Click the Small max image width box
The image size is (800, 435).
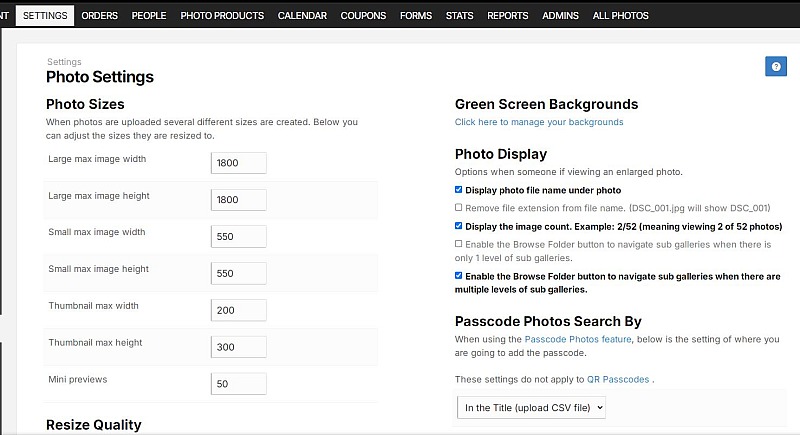(x=238, y=236)
